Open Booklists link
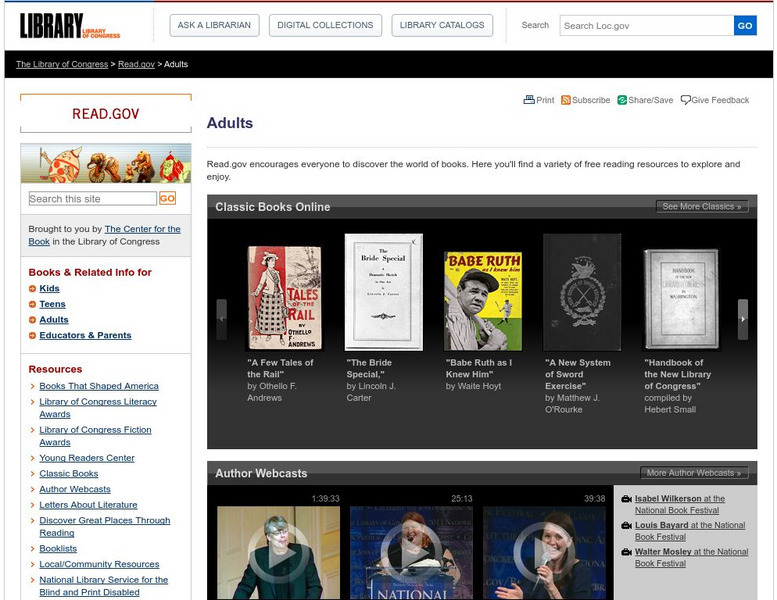Image resolution: width=777 pixels, height=600 pixels. click(x=58, y=548)
